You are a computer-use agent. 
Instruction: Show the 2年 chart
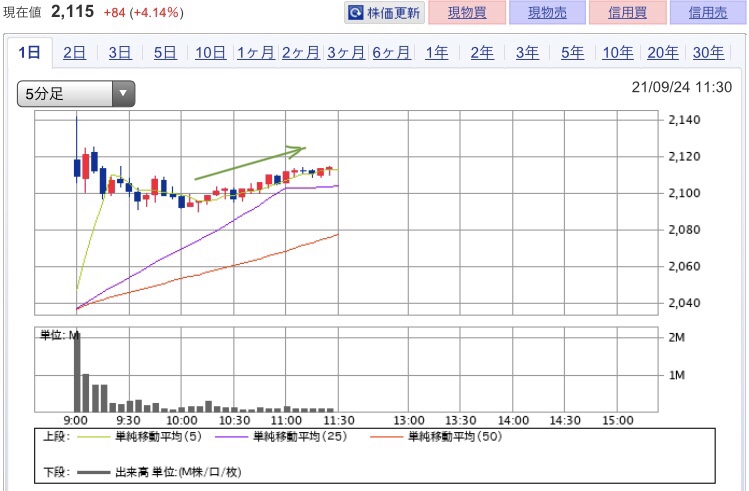pyautogui.click(x=482, y=53)
